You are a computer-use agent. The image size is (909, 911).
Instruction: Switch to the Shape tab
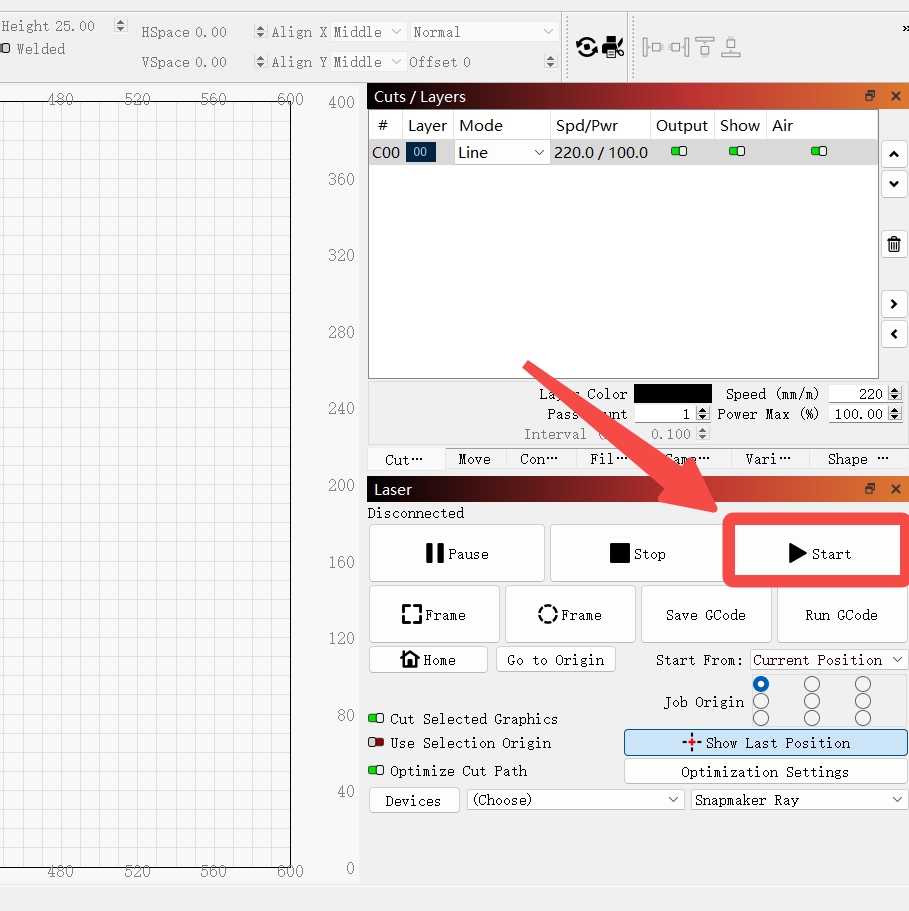[x=857, y=459]
